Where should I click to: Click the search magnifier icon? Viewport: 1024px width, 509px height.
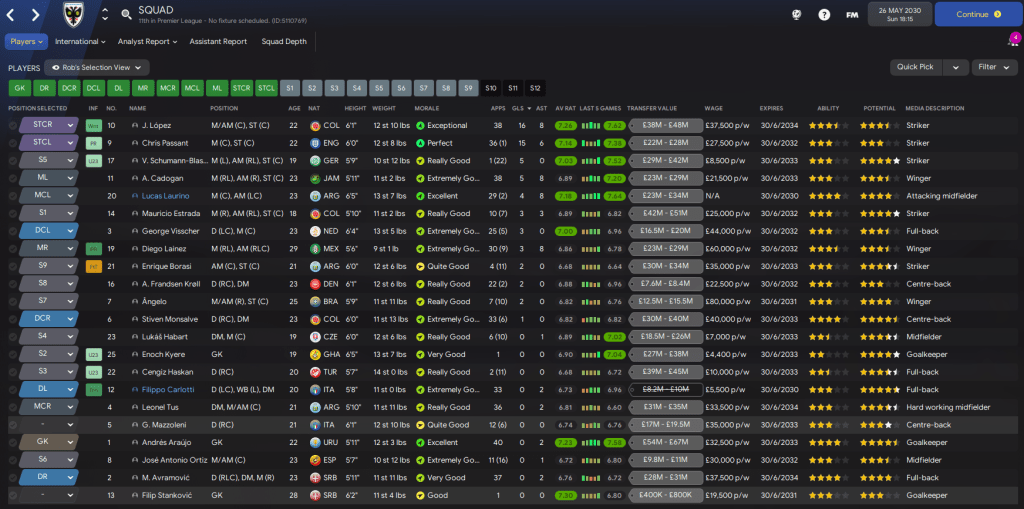(126, 15)
